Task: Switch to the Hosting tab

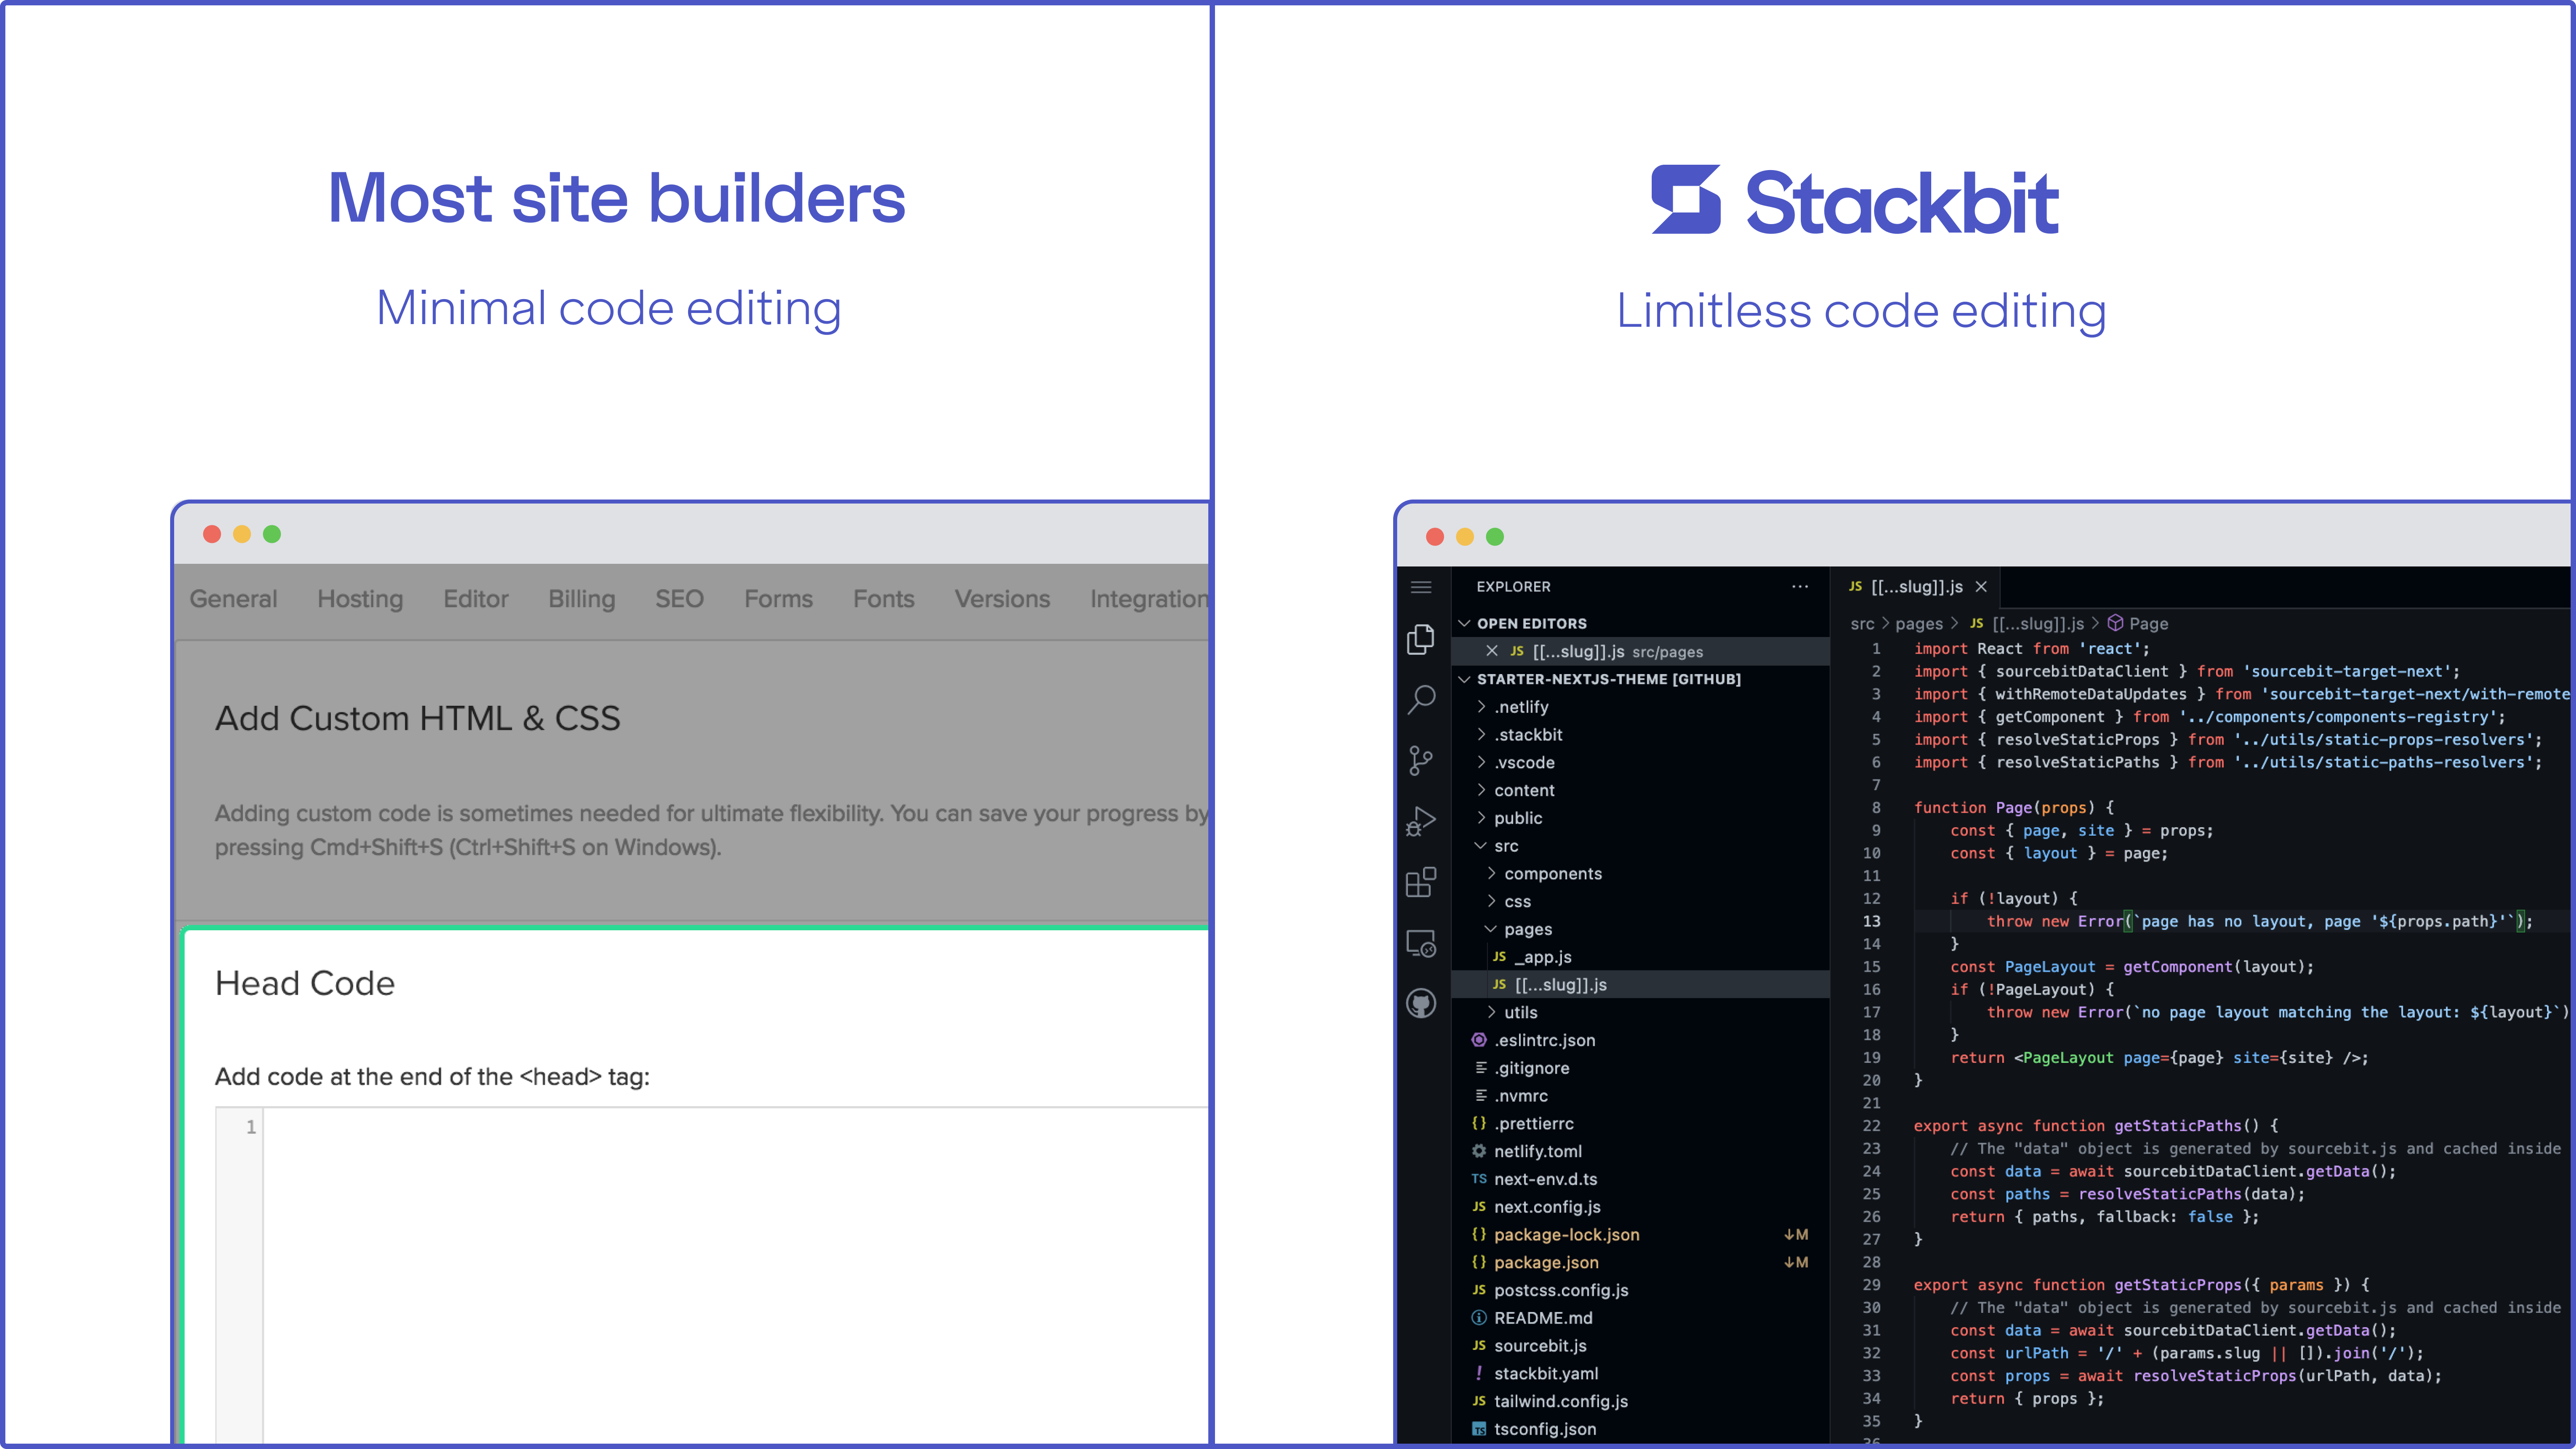Action: (x=360, y=599)
